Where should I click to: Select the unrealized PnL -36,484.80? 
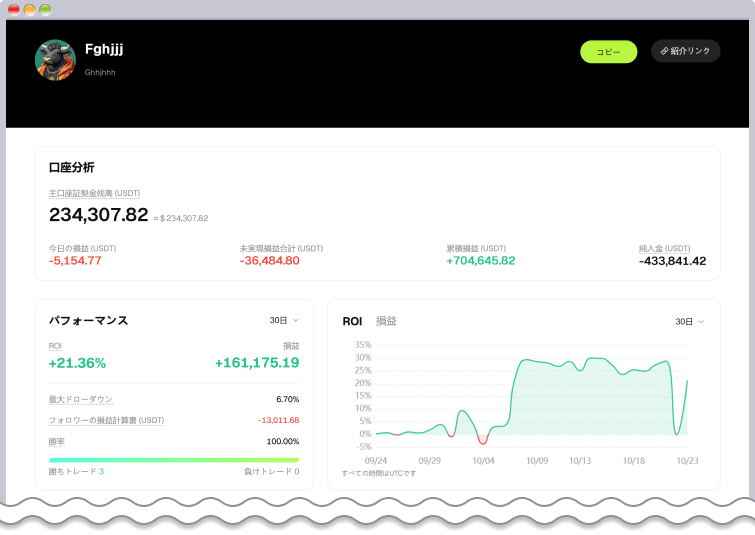tap(270, 261)
